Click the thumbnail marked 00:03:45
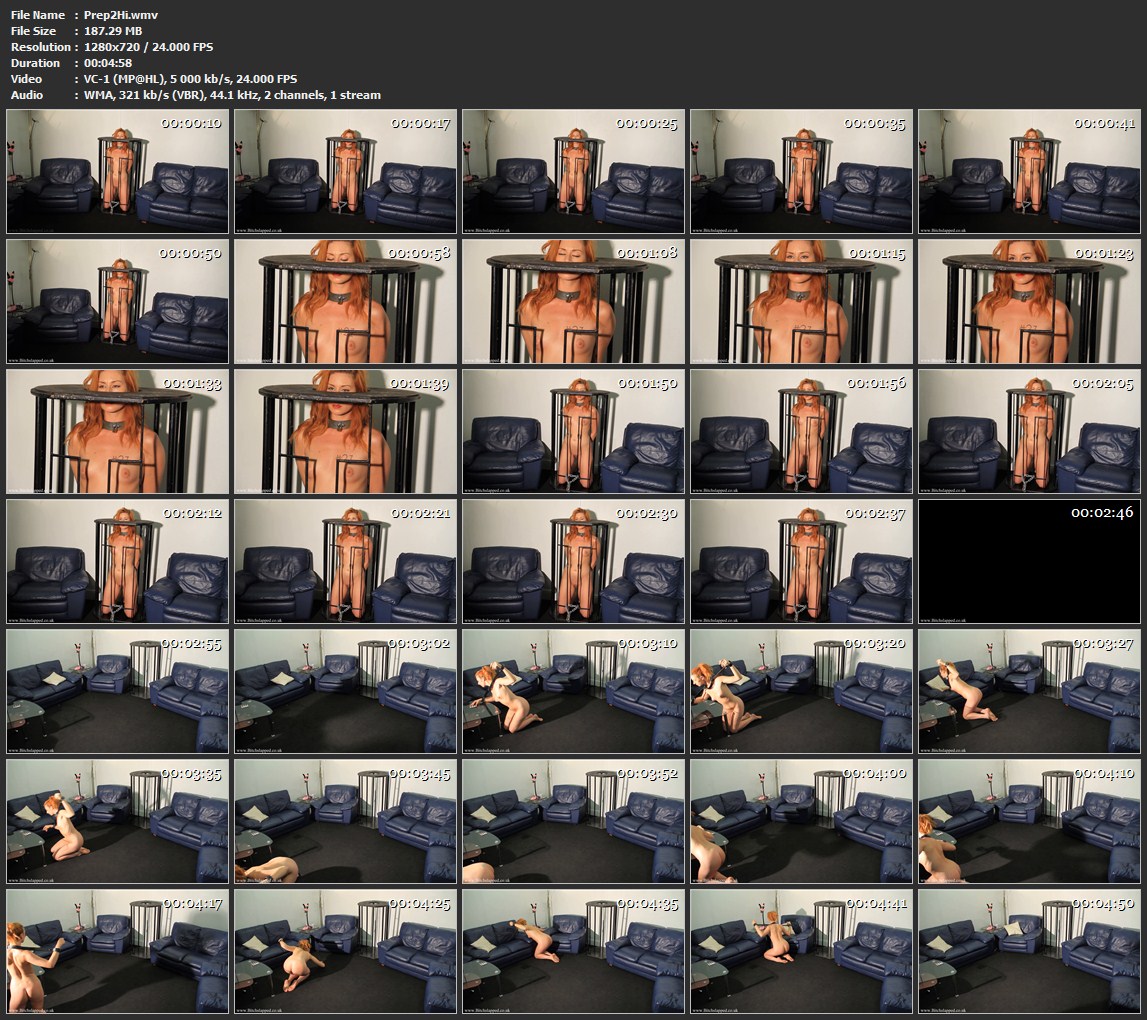Viewport: 1147px width, 1020px height. [345, 821]
